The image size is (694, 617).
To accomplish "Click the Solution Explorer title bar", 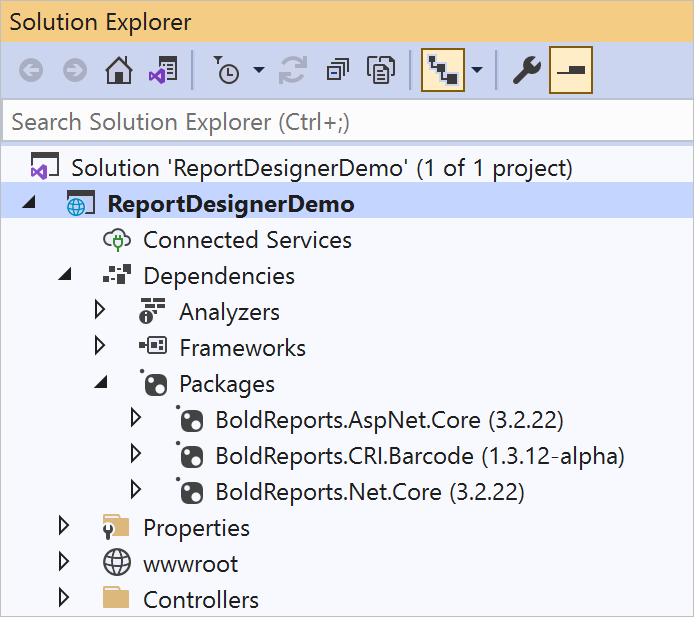I will (x=347, y=21).
